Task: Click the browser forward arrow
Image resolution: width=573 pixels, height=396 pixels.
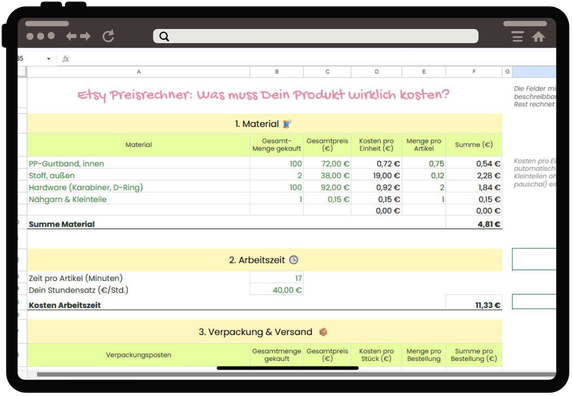Action: coord(86,36)
